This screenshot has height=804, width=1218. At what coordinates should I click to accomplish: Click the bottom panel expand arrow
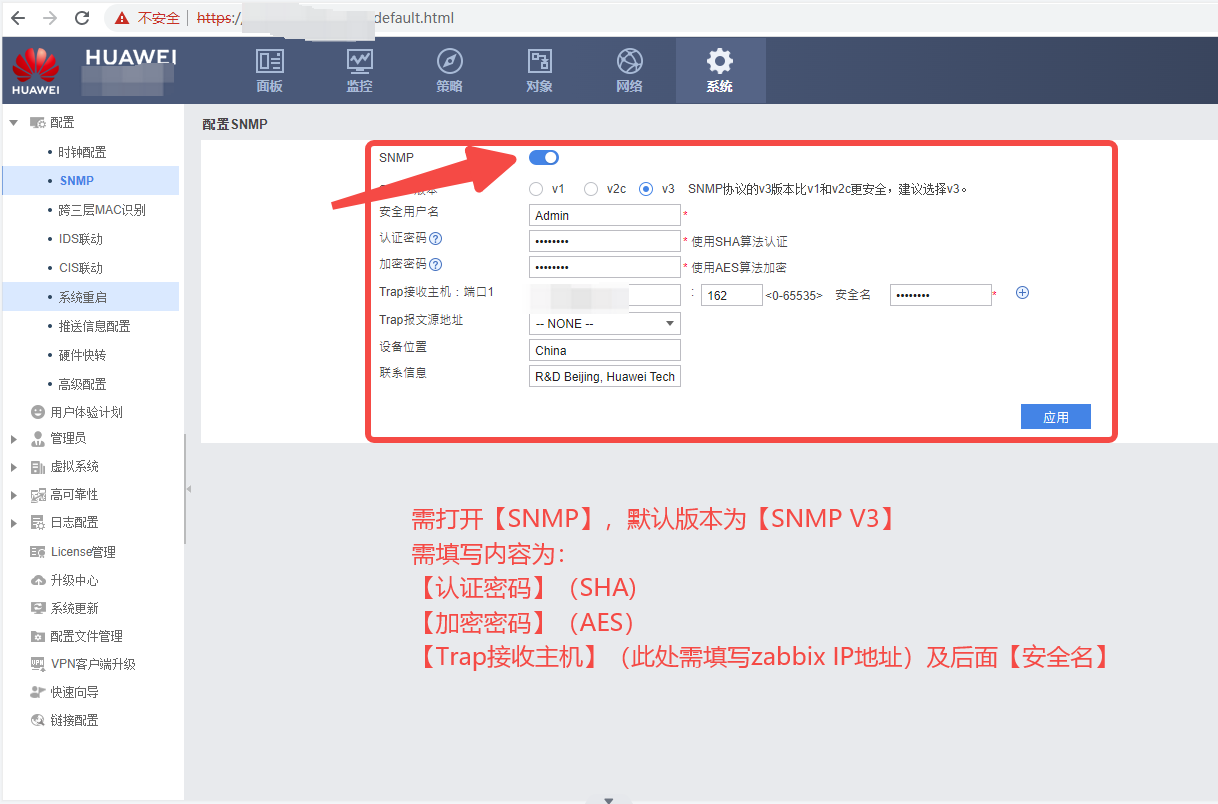tap(609, 800)
